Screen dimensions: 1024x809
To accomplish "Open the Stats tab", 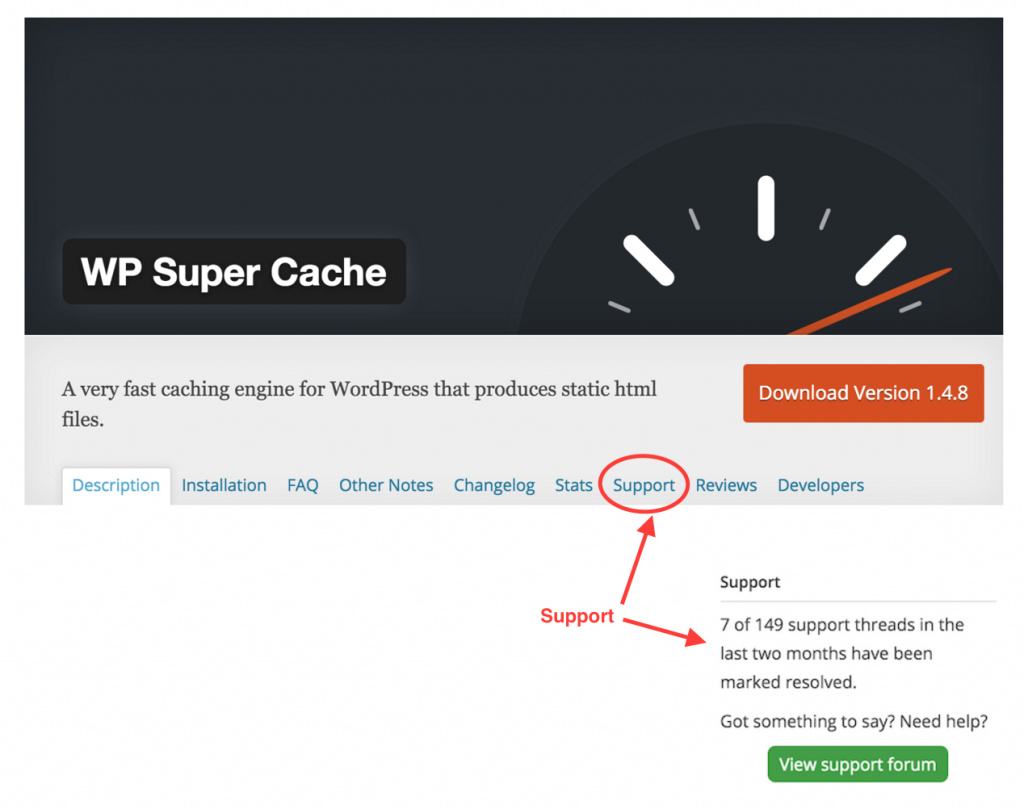I will [x=573, y=485].
